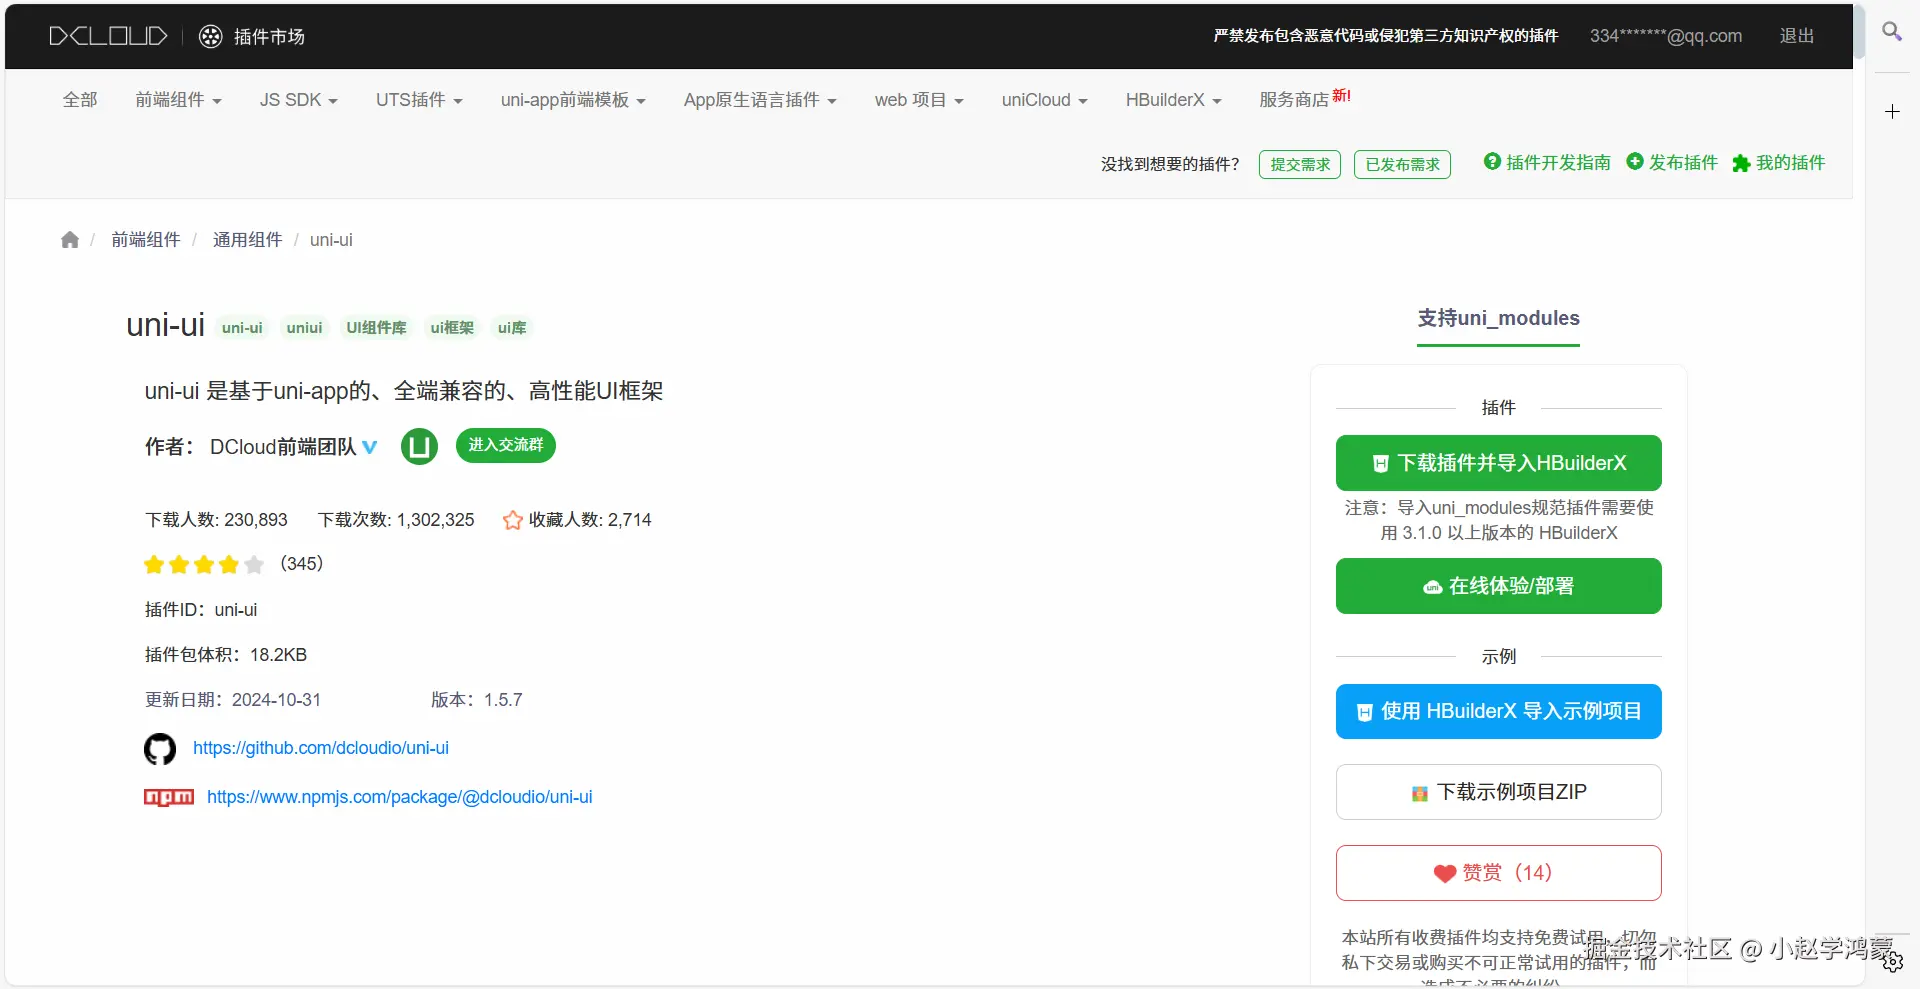
Task: Expand the 前端组件 dropdown menu
Action: point(178,100)
